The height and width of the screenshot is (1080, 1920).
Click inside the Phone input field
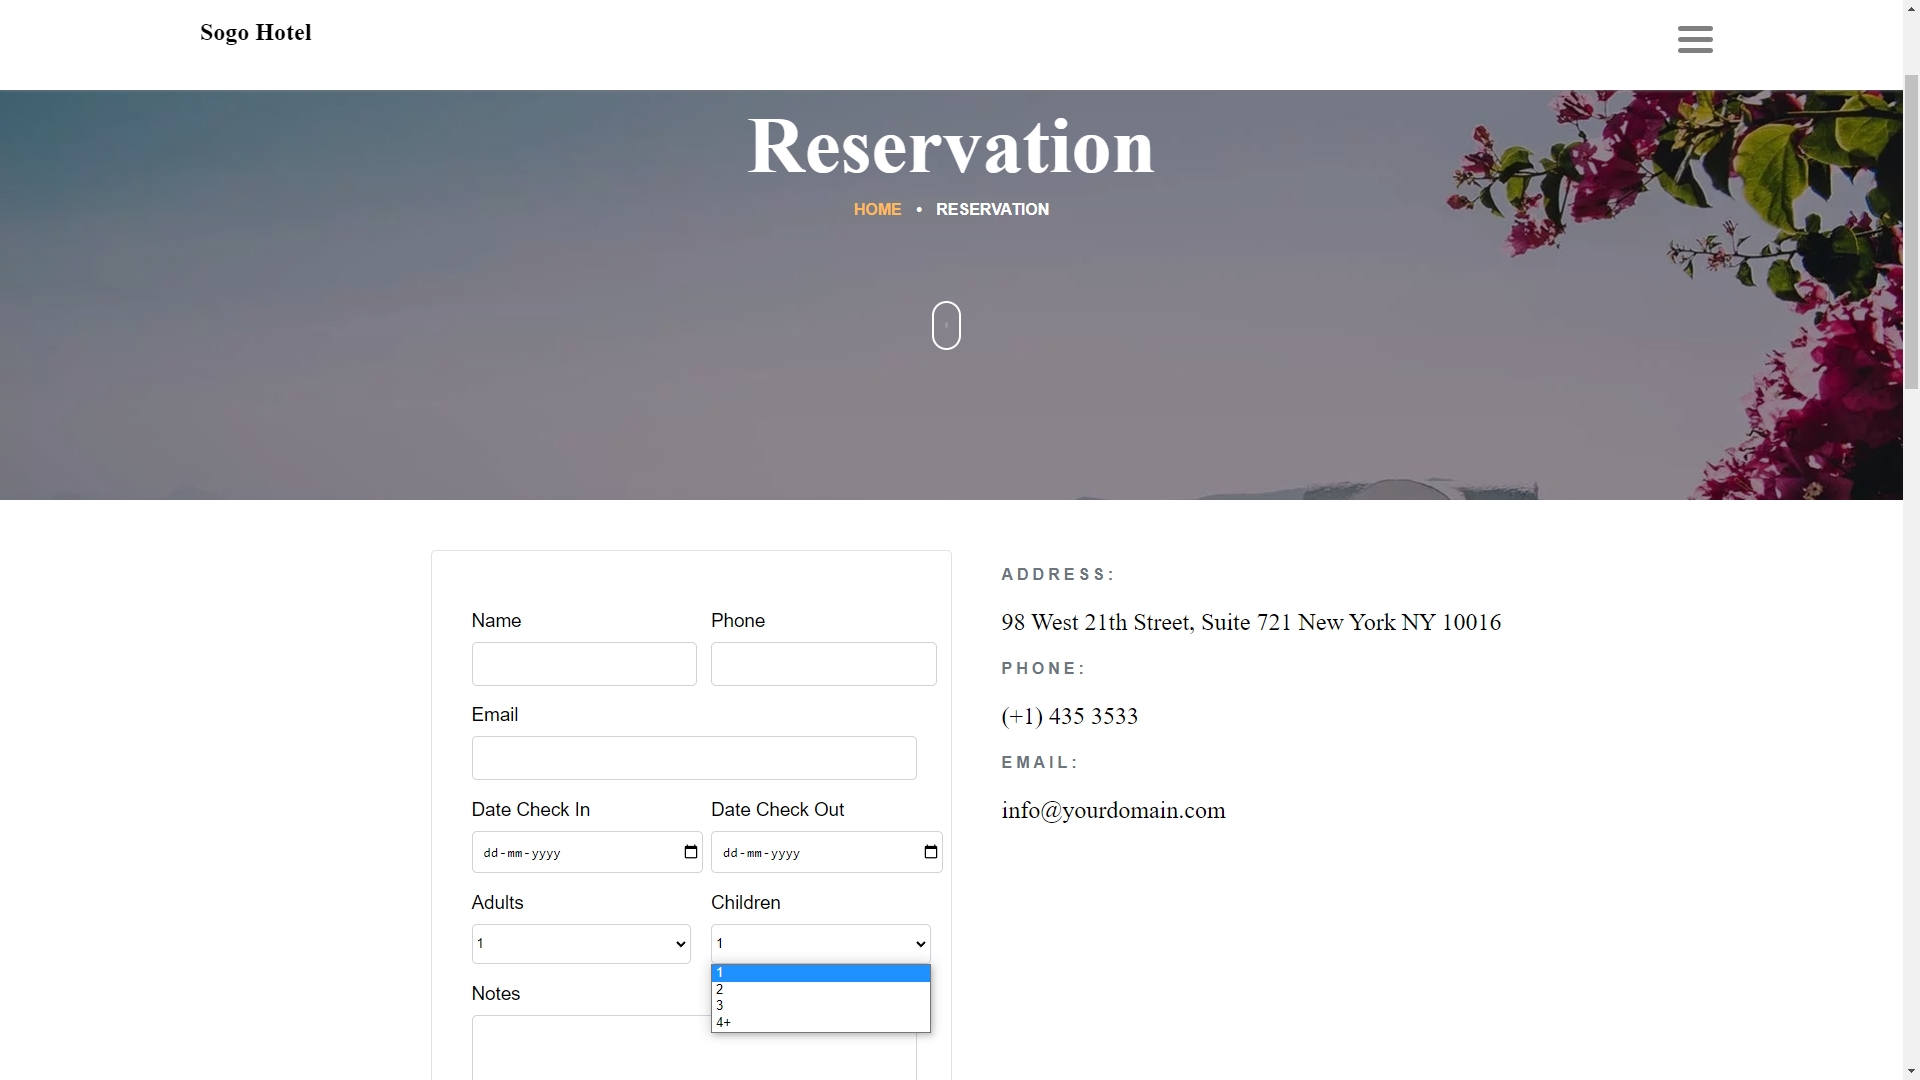[x=823, y=663]
